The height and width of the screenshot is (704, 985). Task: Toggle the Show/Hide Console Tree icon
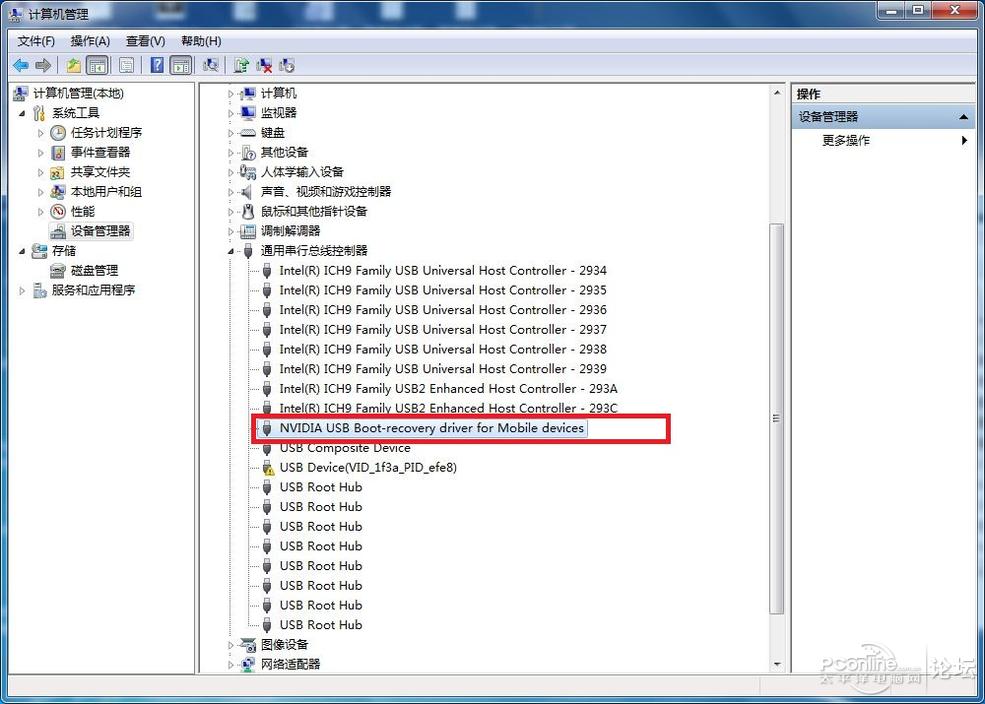pos(96,65)
